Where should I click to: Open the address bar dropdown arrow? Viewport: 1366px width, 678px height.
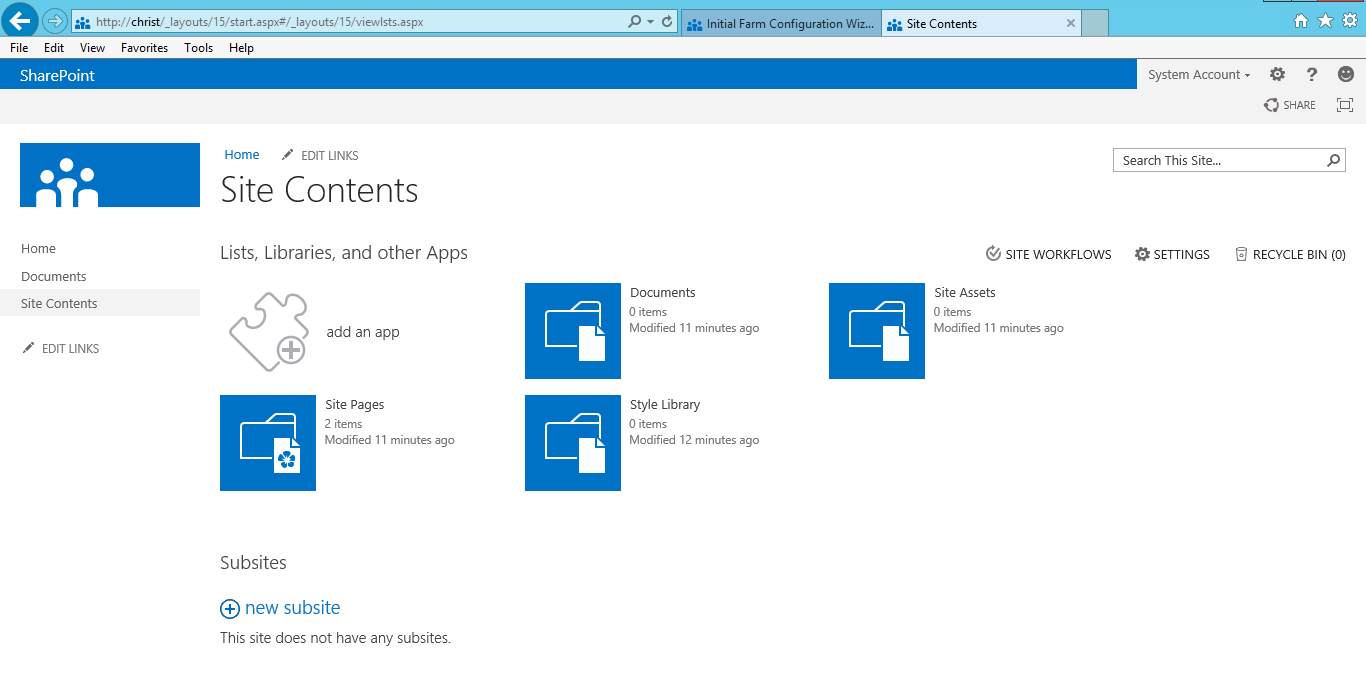(650, 22)
